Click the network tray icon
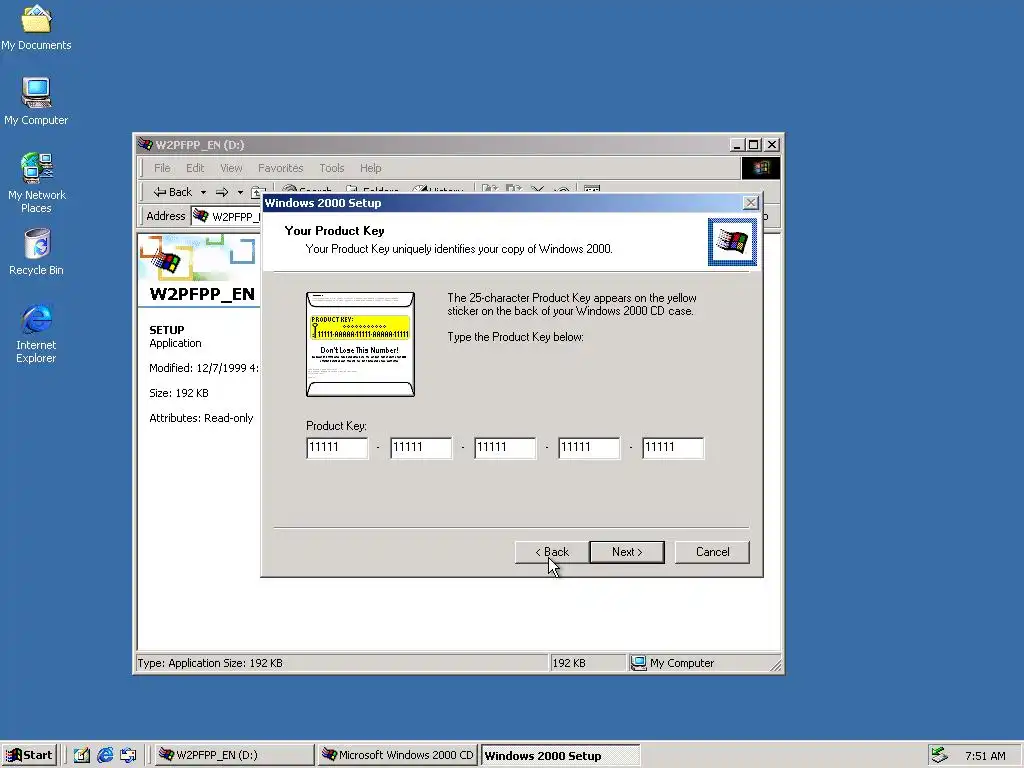1024x768 pixels. pos(939,755)
